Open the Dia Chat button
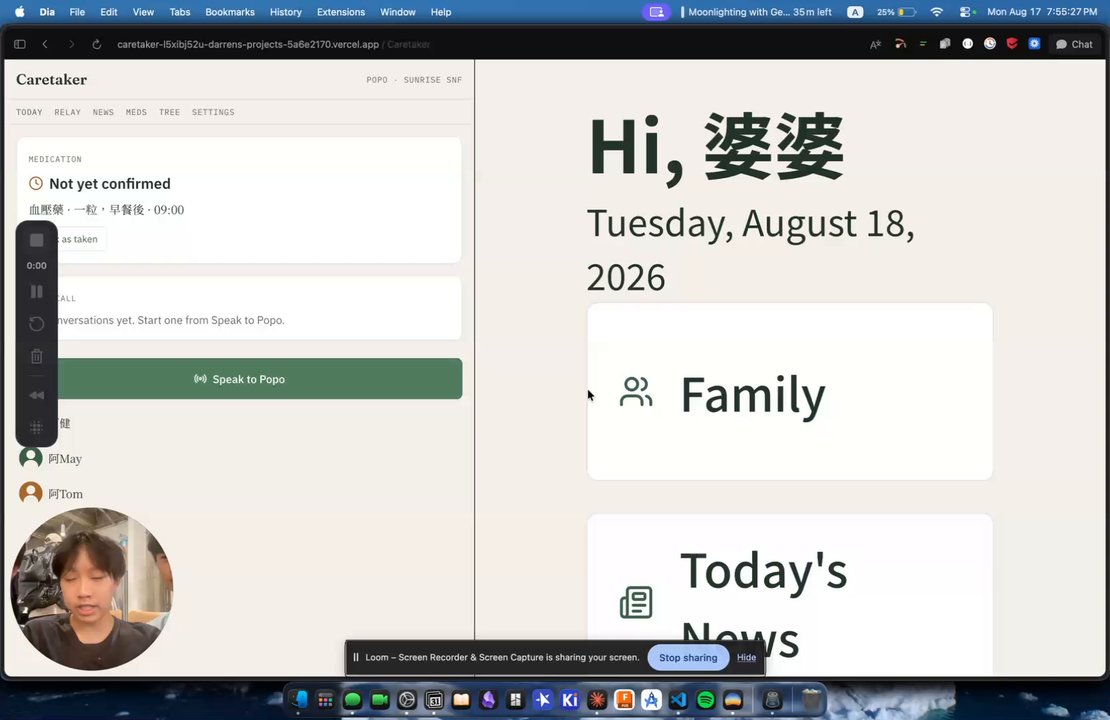 (1074, 44)
